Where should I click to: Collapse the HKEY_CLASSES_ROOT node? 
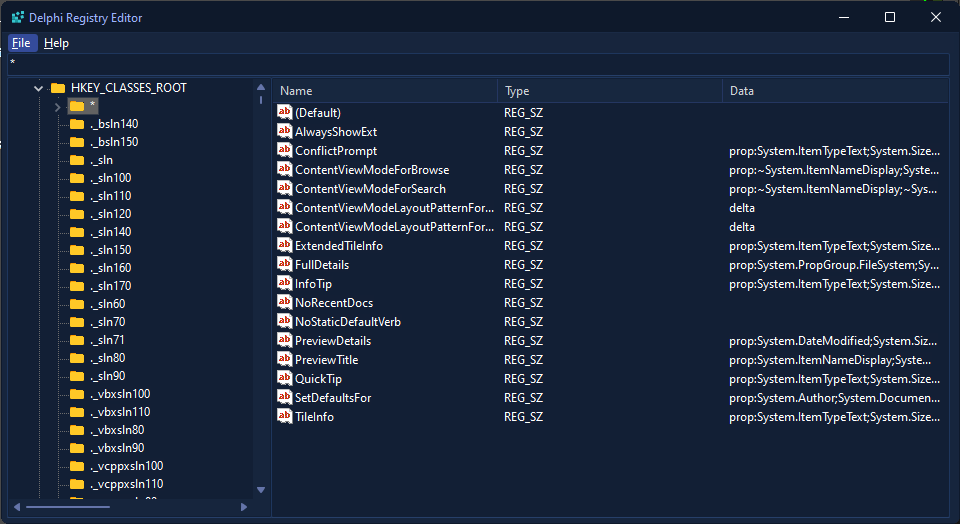click(x=39, y=88)
